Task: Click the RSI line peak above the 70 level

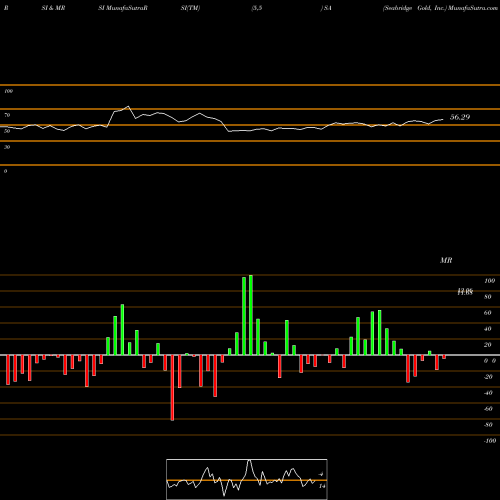Action: [128, 107]
